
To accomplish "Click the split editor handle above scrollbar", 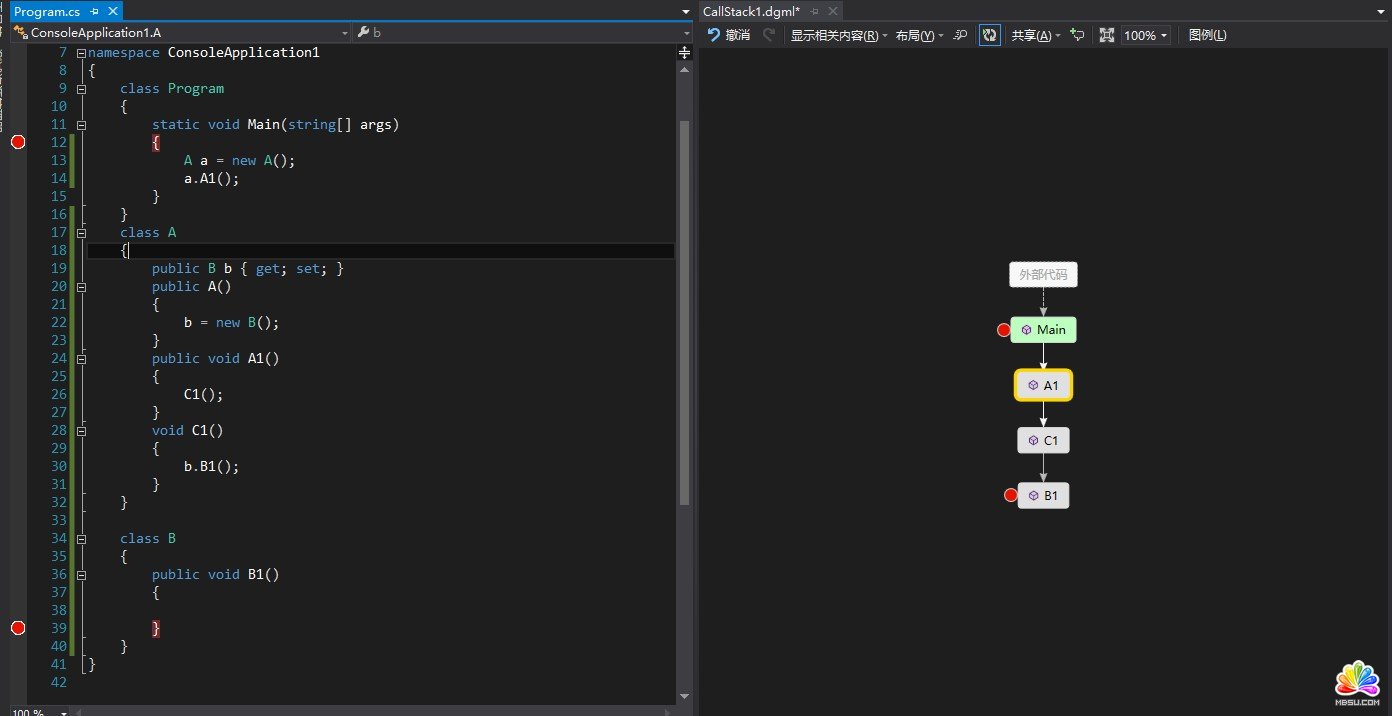I will click(x=684, y=52).
